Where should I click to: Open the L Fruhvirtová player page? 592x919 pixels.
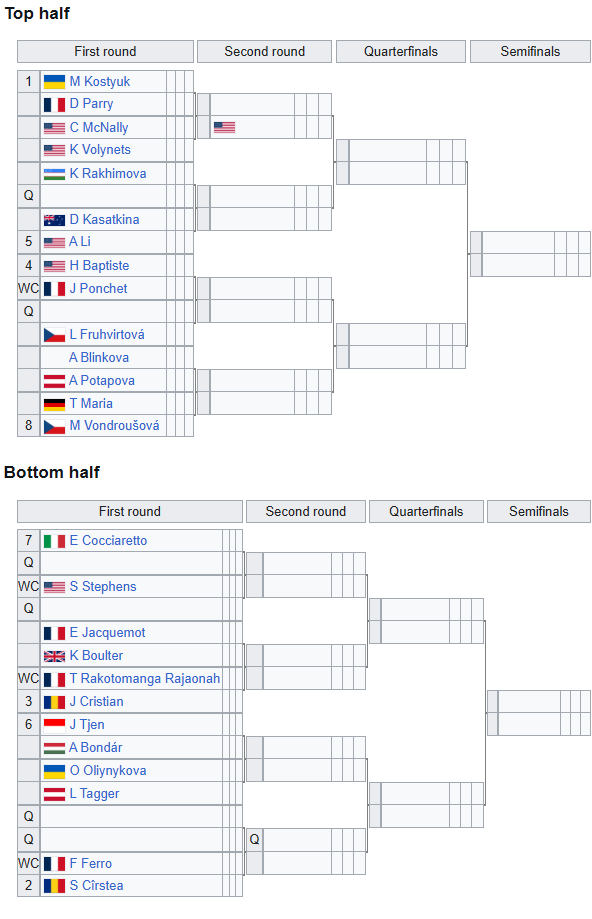[x=107, y=335]
